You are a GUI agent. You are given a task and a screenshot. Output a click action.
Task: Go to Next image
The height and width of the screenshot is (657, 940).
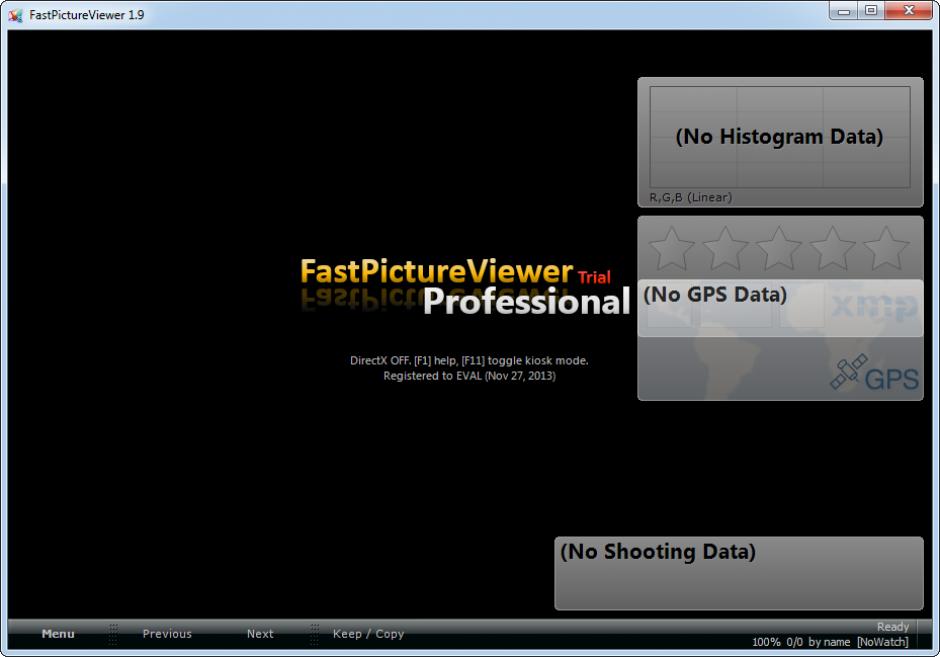coord(260,634)
